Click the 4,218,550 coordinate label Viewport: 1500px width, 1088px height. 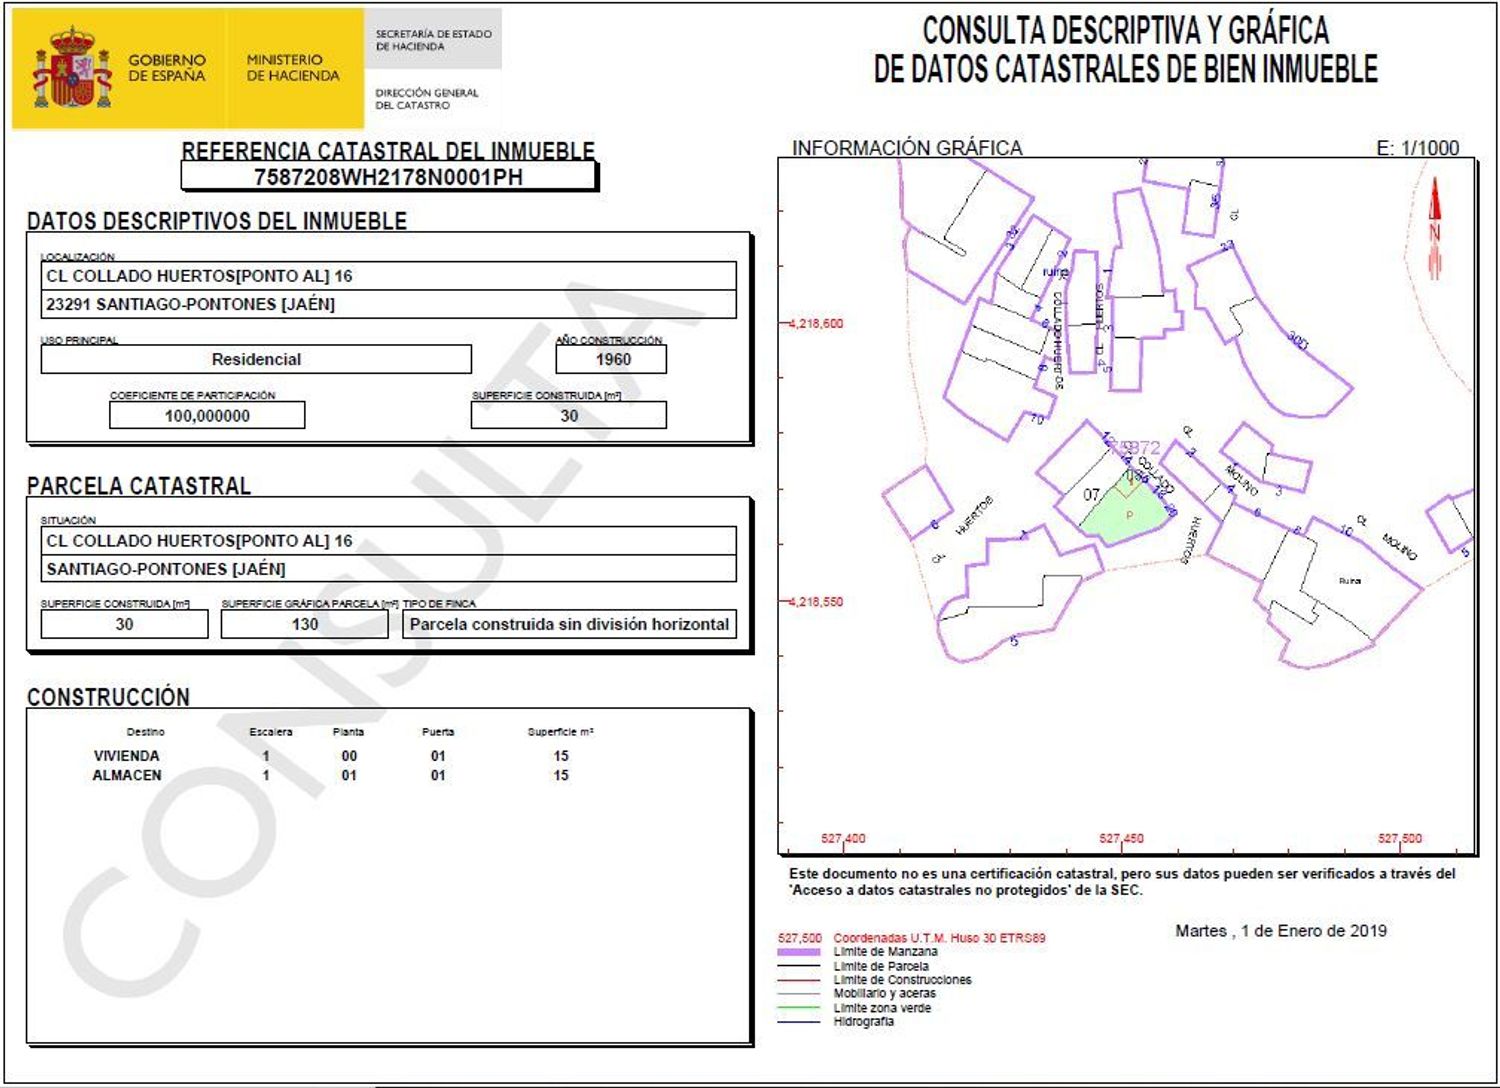point(816,602)
